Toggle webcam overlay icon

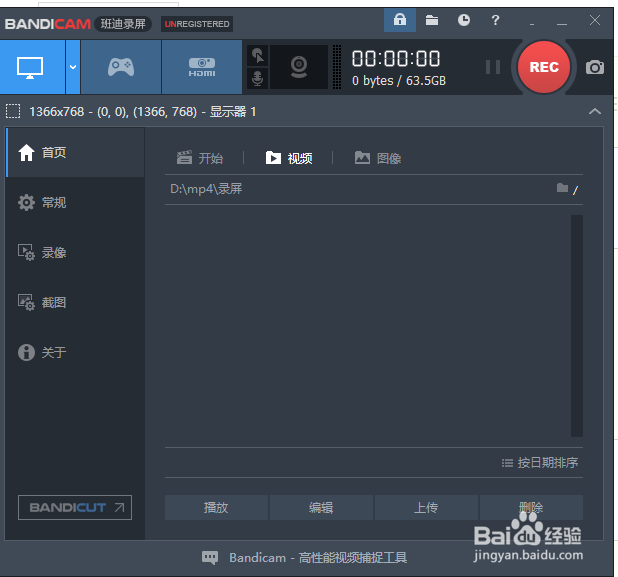point(299,67)
